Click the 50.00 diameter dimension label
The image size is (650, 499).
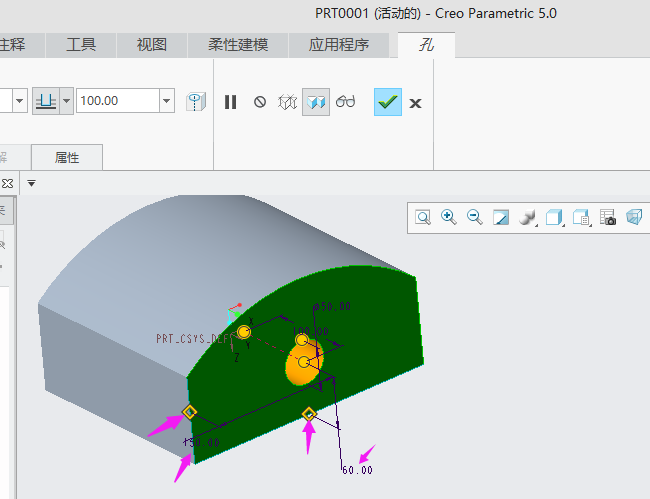tap(332, 307)
